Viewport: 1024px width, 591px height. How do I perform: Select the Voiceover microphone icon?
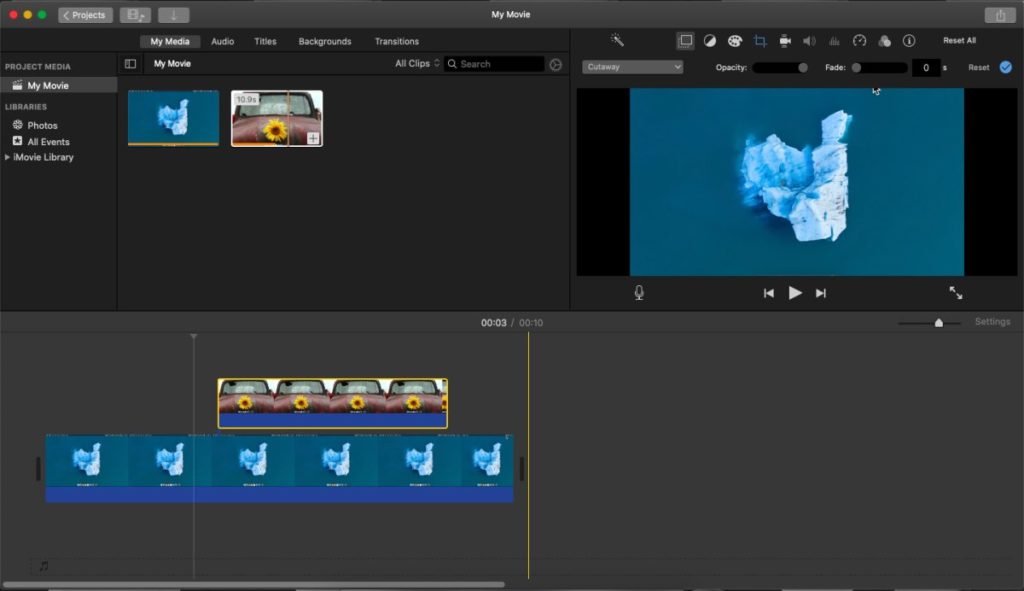coord(638,292)
